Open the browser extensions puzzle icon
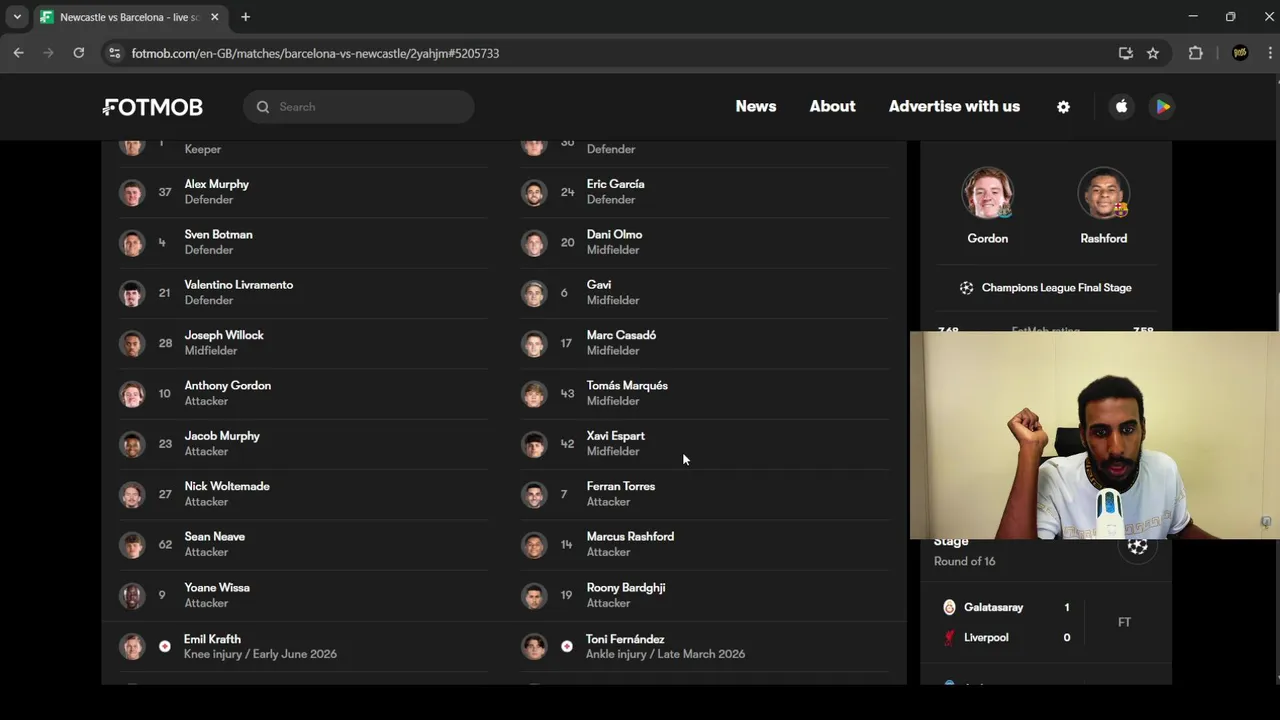The width and height of the screenshot is (1280, 720). click(1195, 53)
